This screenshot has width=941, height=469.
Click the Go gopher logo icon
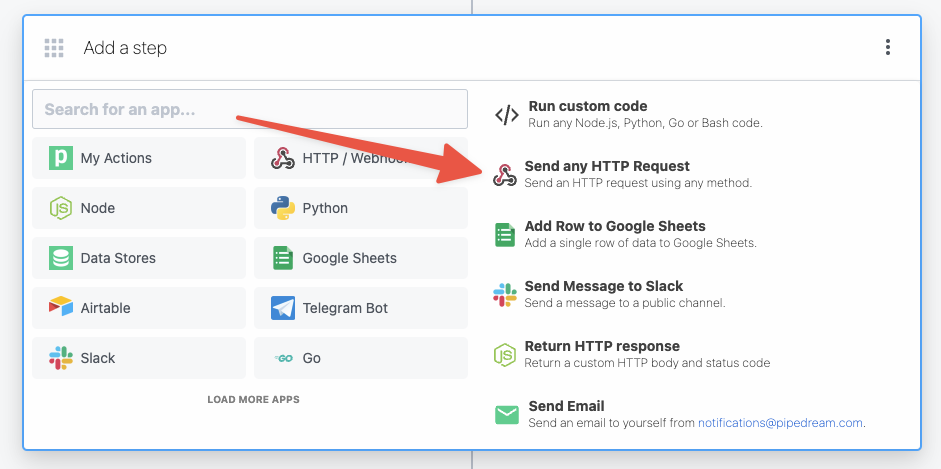(x=283, y=358)
